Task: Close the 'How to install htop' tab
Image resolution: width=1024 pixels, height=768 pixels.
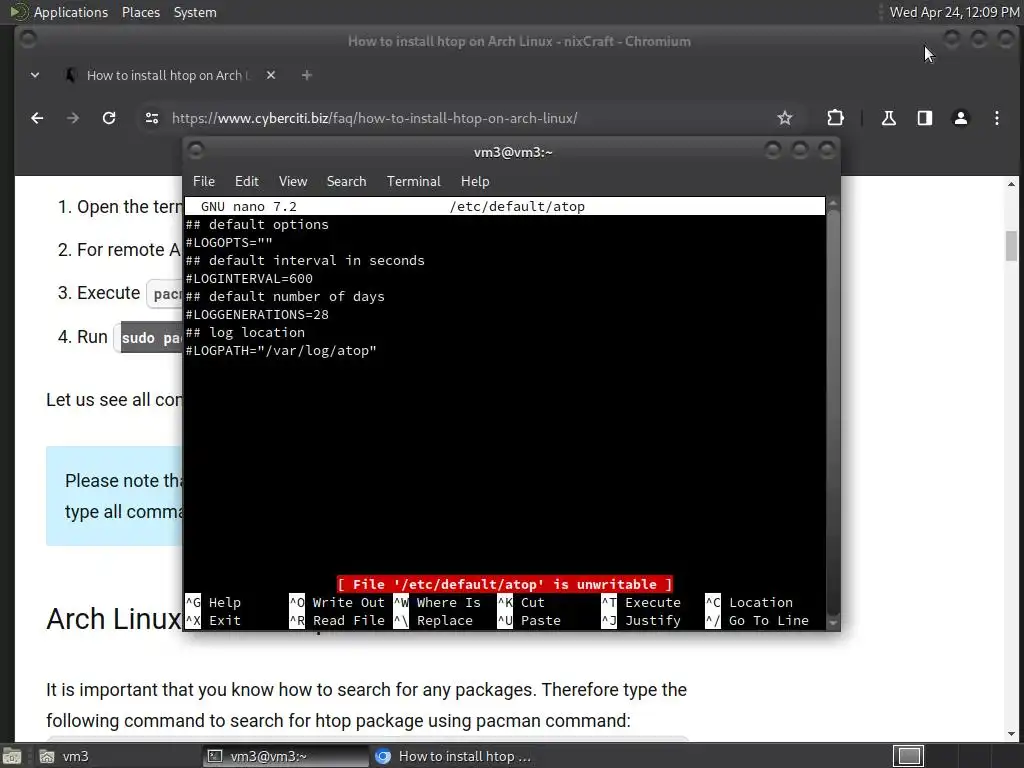Action: tap(271, 75)
